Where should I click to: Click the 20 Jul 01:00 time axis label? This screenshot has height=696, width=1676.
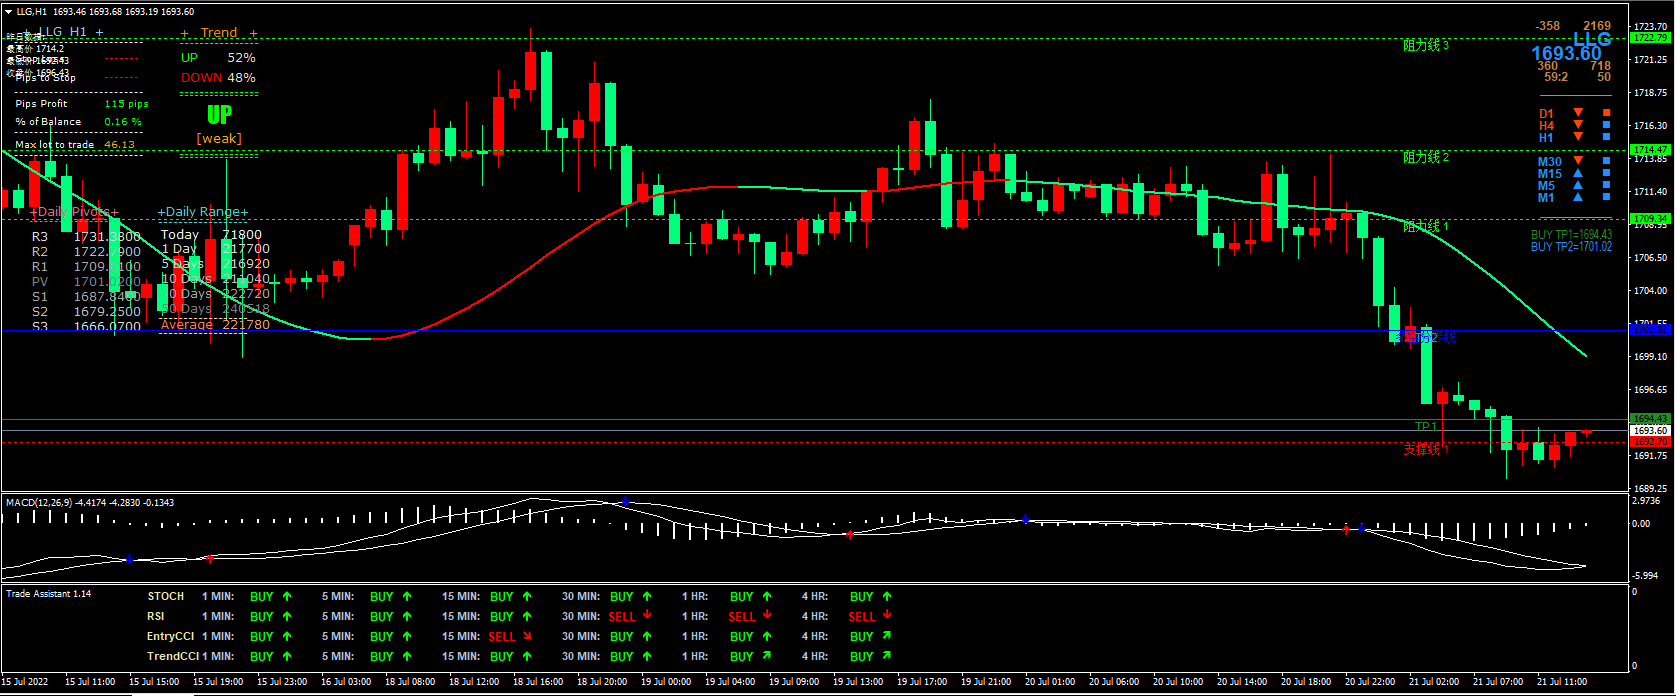coord(1050,682)
